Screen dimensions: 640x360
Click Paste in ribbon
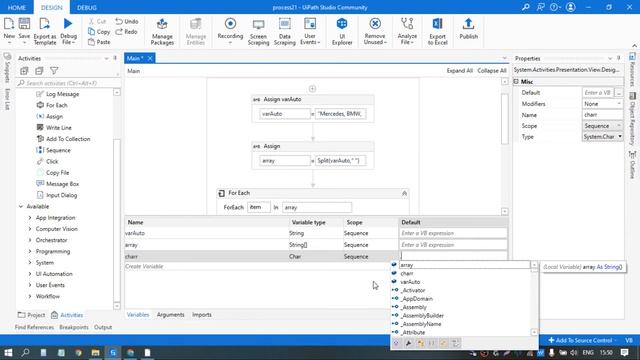[x=99, y=42]
